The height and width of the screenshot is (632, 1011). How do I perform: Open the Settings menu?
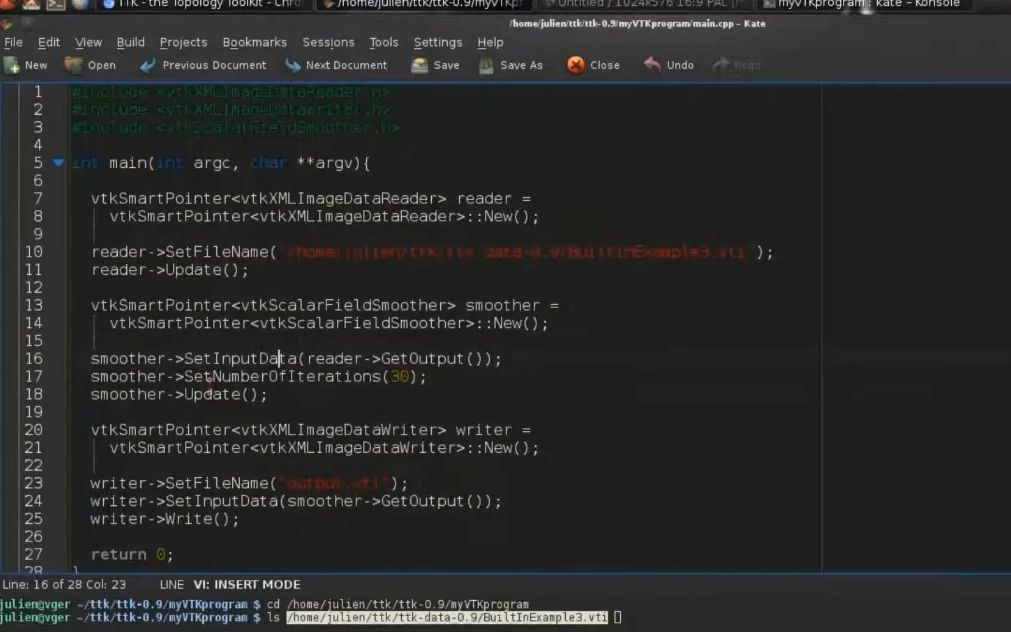(x=437, y=42)
